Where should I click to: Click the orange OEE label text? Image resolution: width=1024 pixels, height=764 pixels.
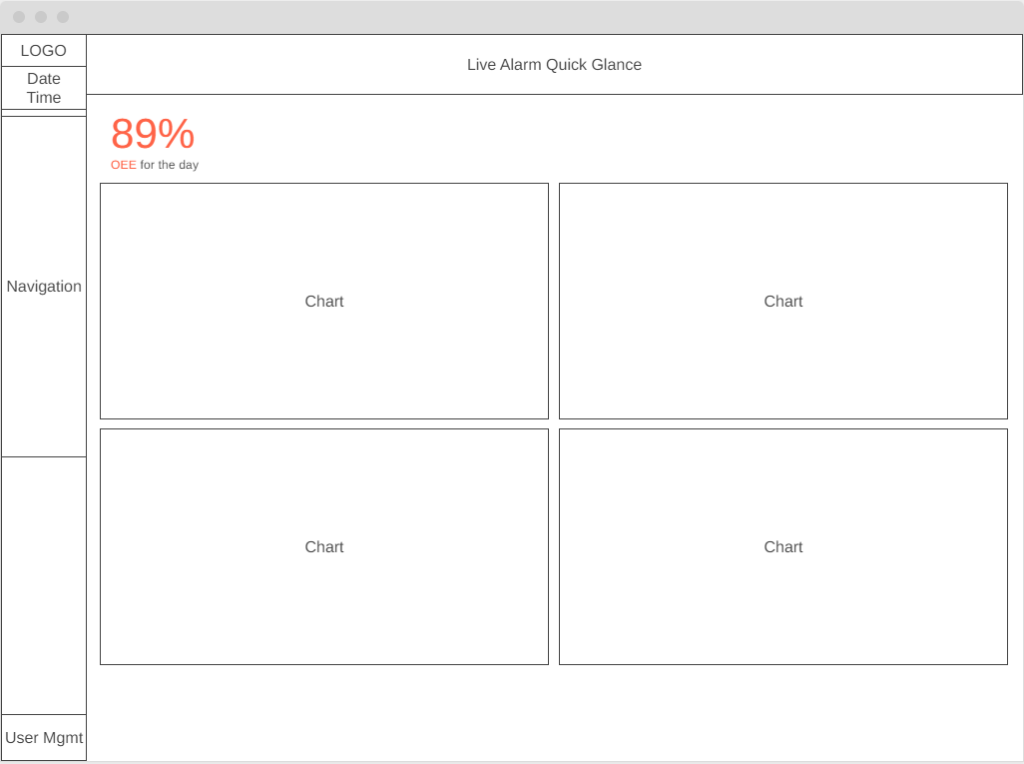click(x=123, y=165)
